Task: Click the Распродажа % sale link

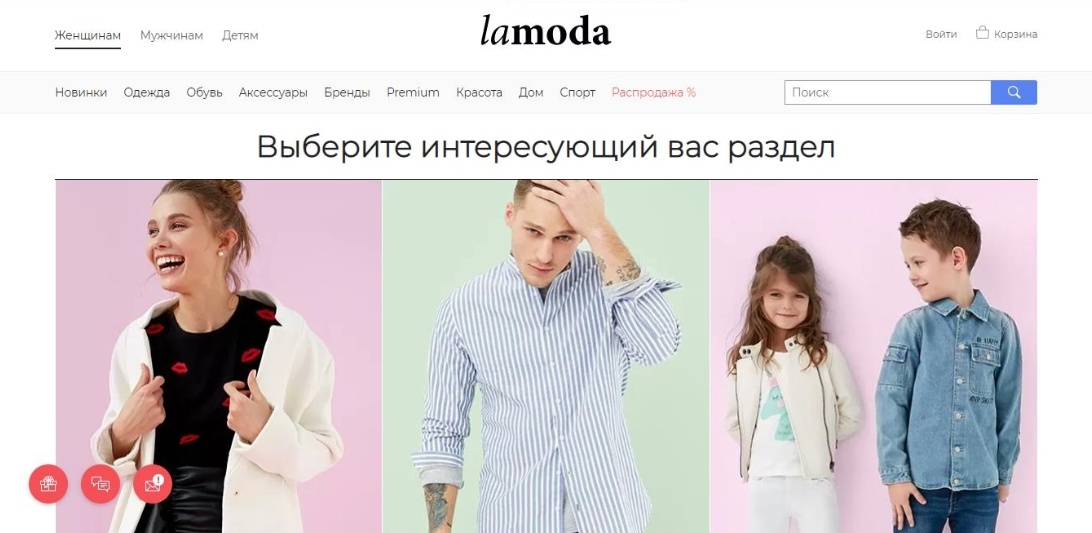Action: 653,93
